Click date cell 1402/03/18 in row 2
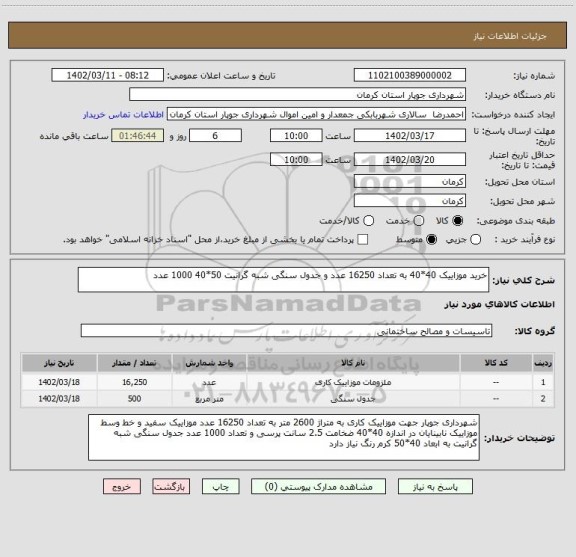This screenshot has width=576, height=557. click(59, 399)
